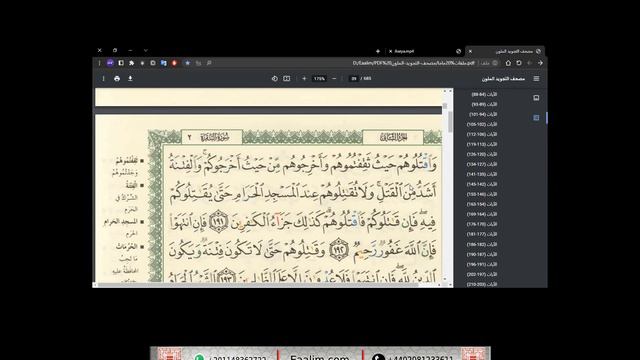
Task: Open outline entry الآيات (202-197)
Action: [x=482, y=274]
